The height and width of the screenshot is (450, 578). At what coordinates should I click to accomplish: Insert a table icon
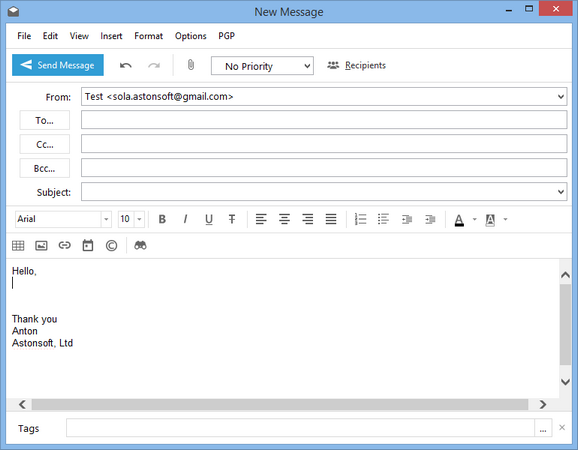tap(18, 245)
